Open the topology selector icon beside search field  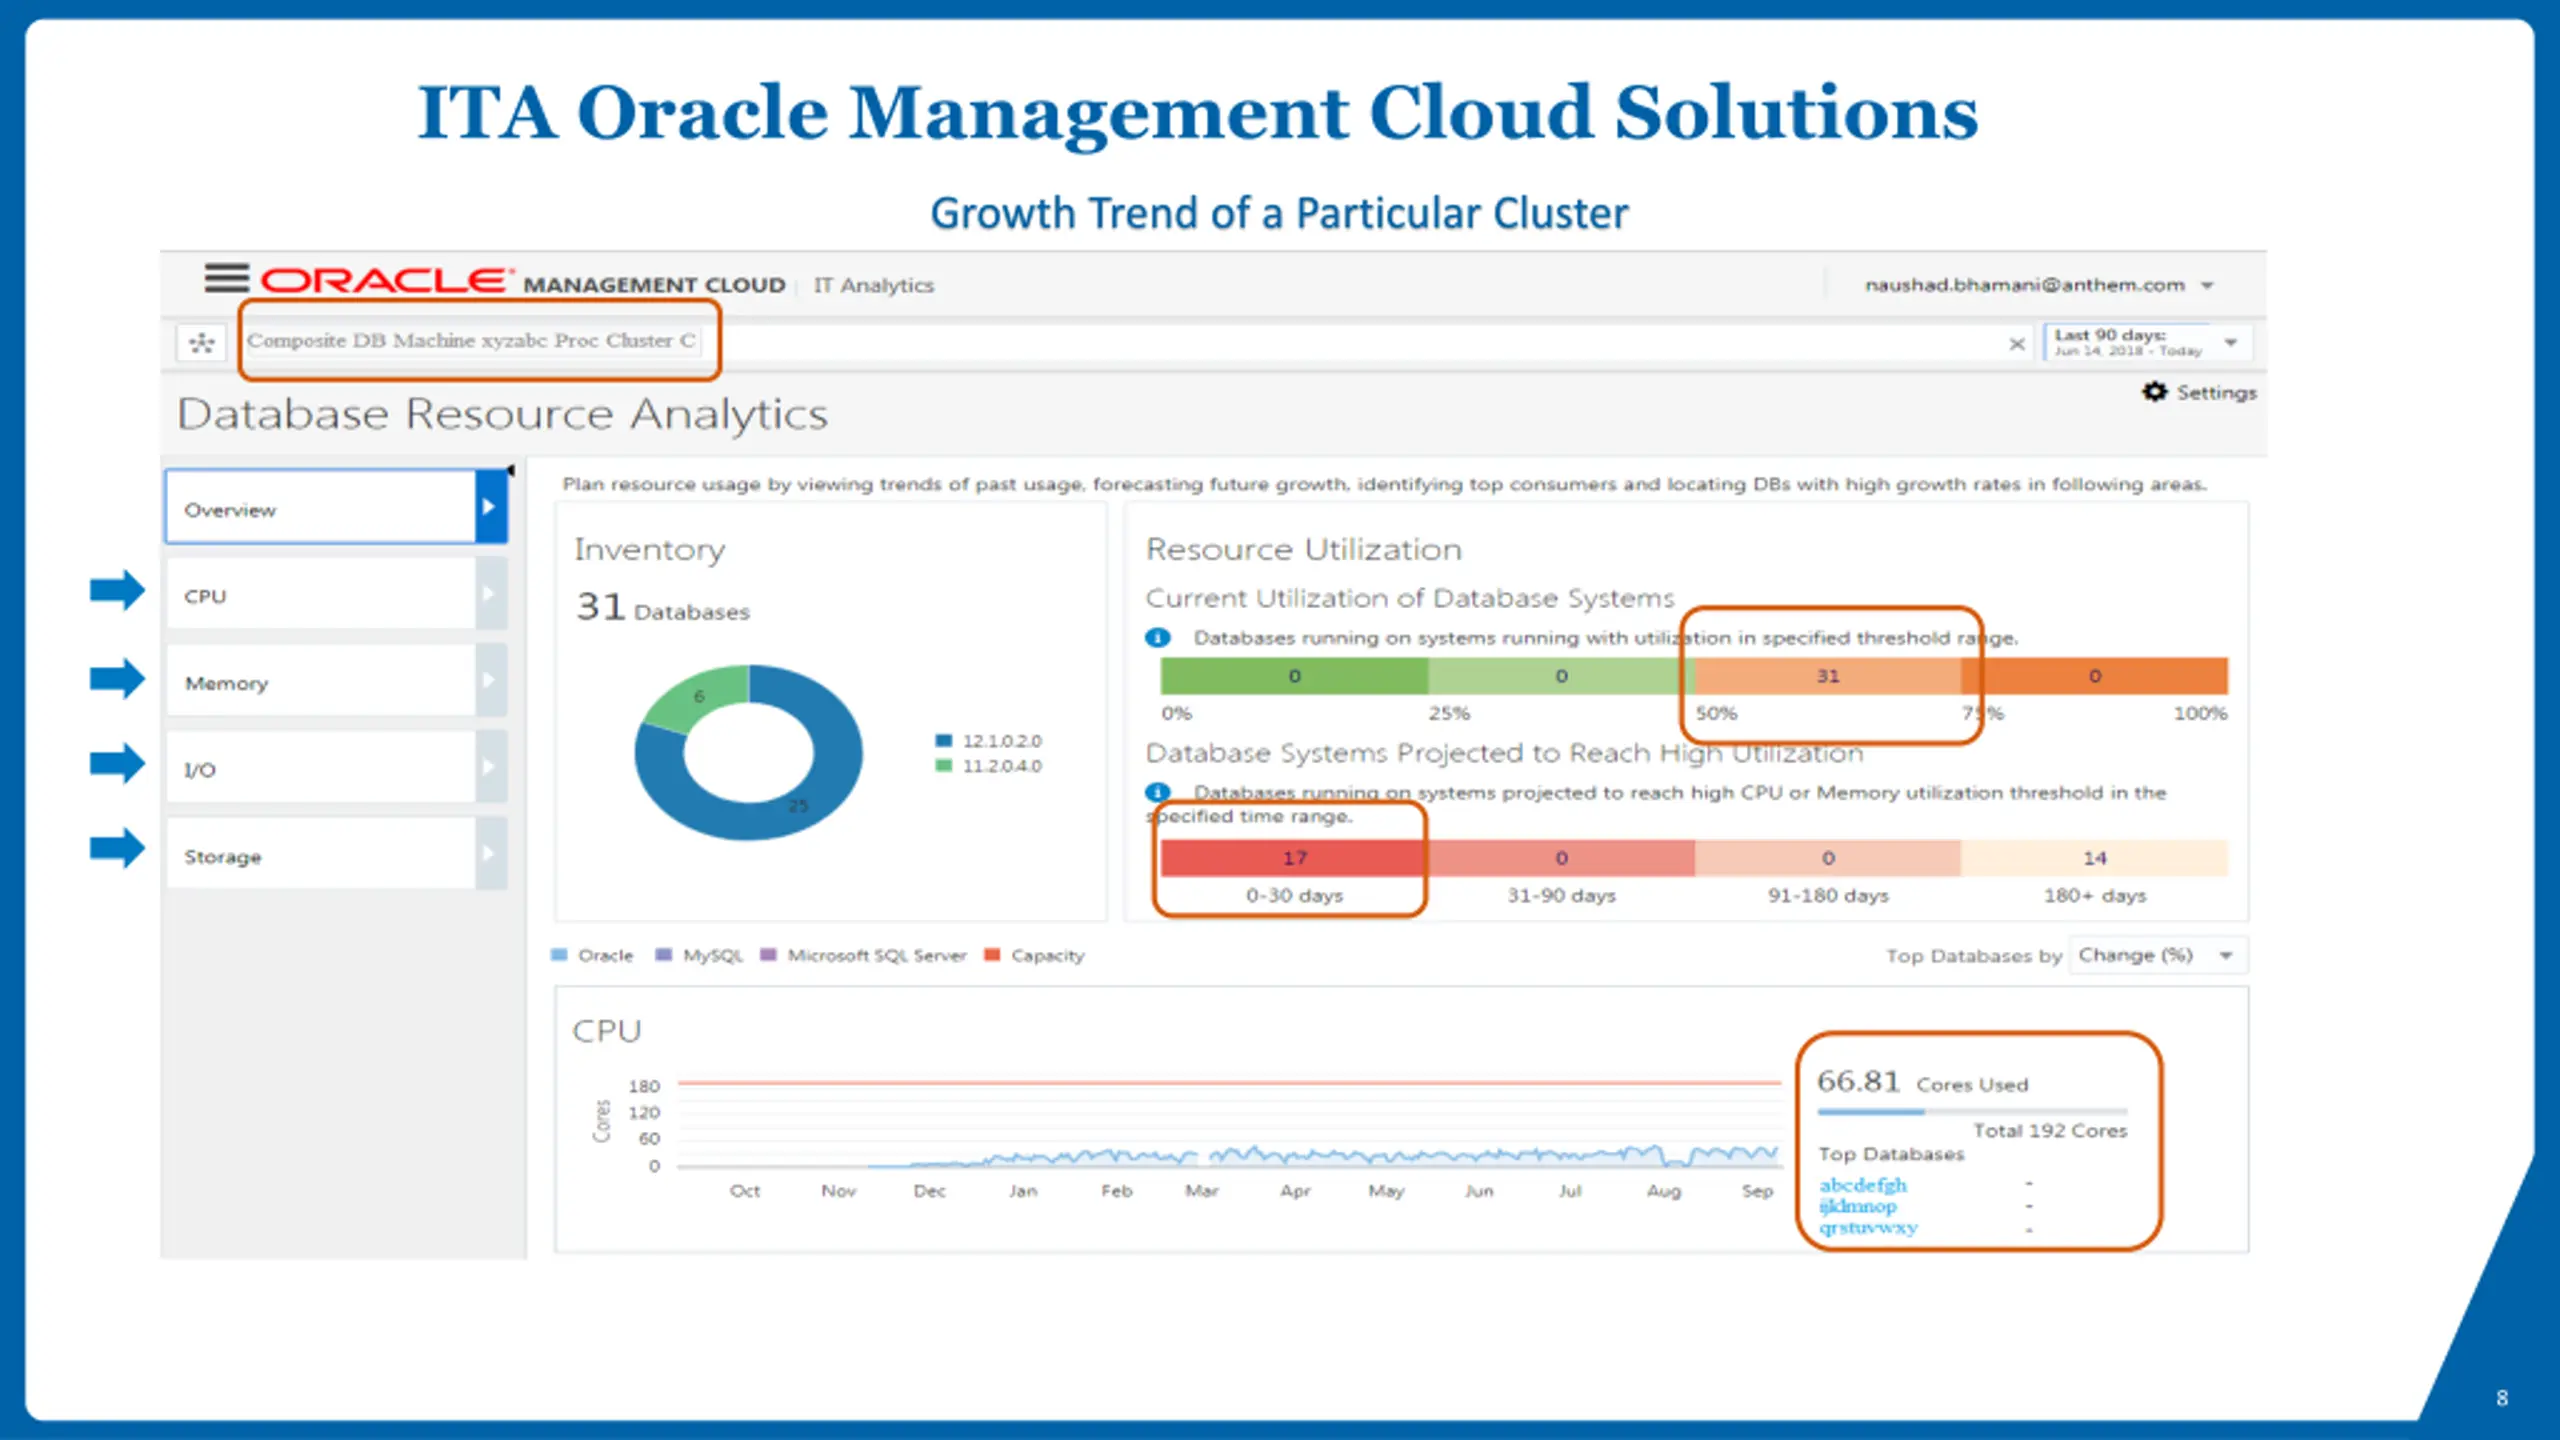(x=202, y=343)
